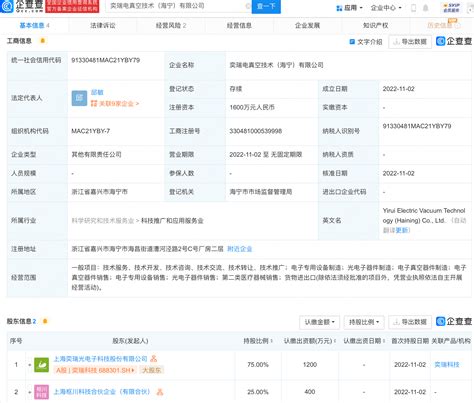Switch to the 知识产权 tab
This screenshot has width=474, height=403.
click(x=375, y=25)
